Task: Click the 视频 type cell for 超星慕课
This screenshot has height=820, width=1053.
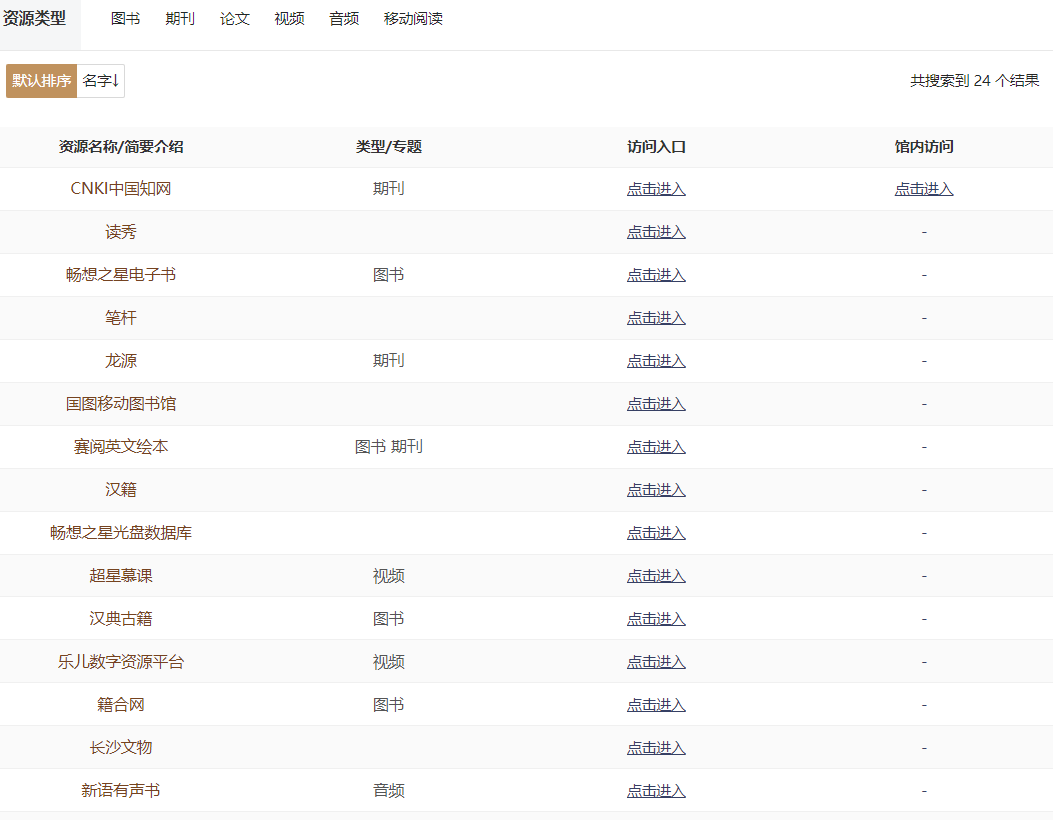Action: (389, 576)
